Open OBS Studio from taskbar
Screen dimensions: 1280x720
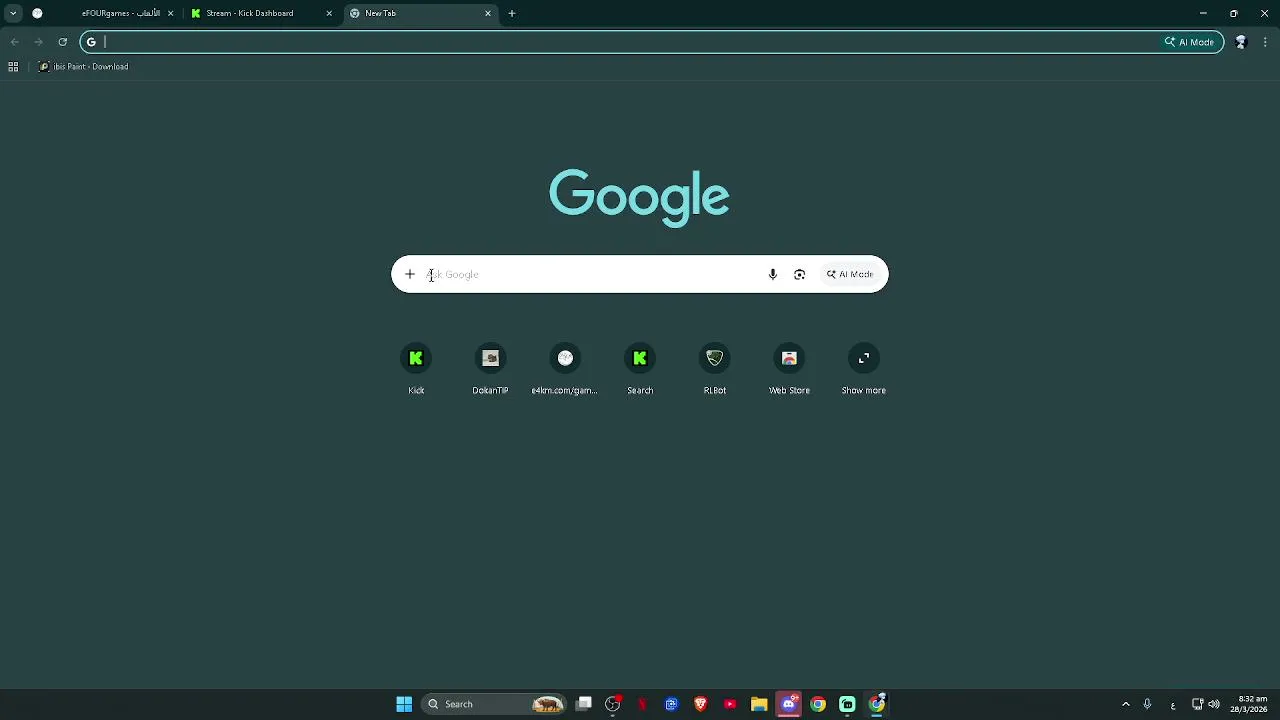point(613,704)
